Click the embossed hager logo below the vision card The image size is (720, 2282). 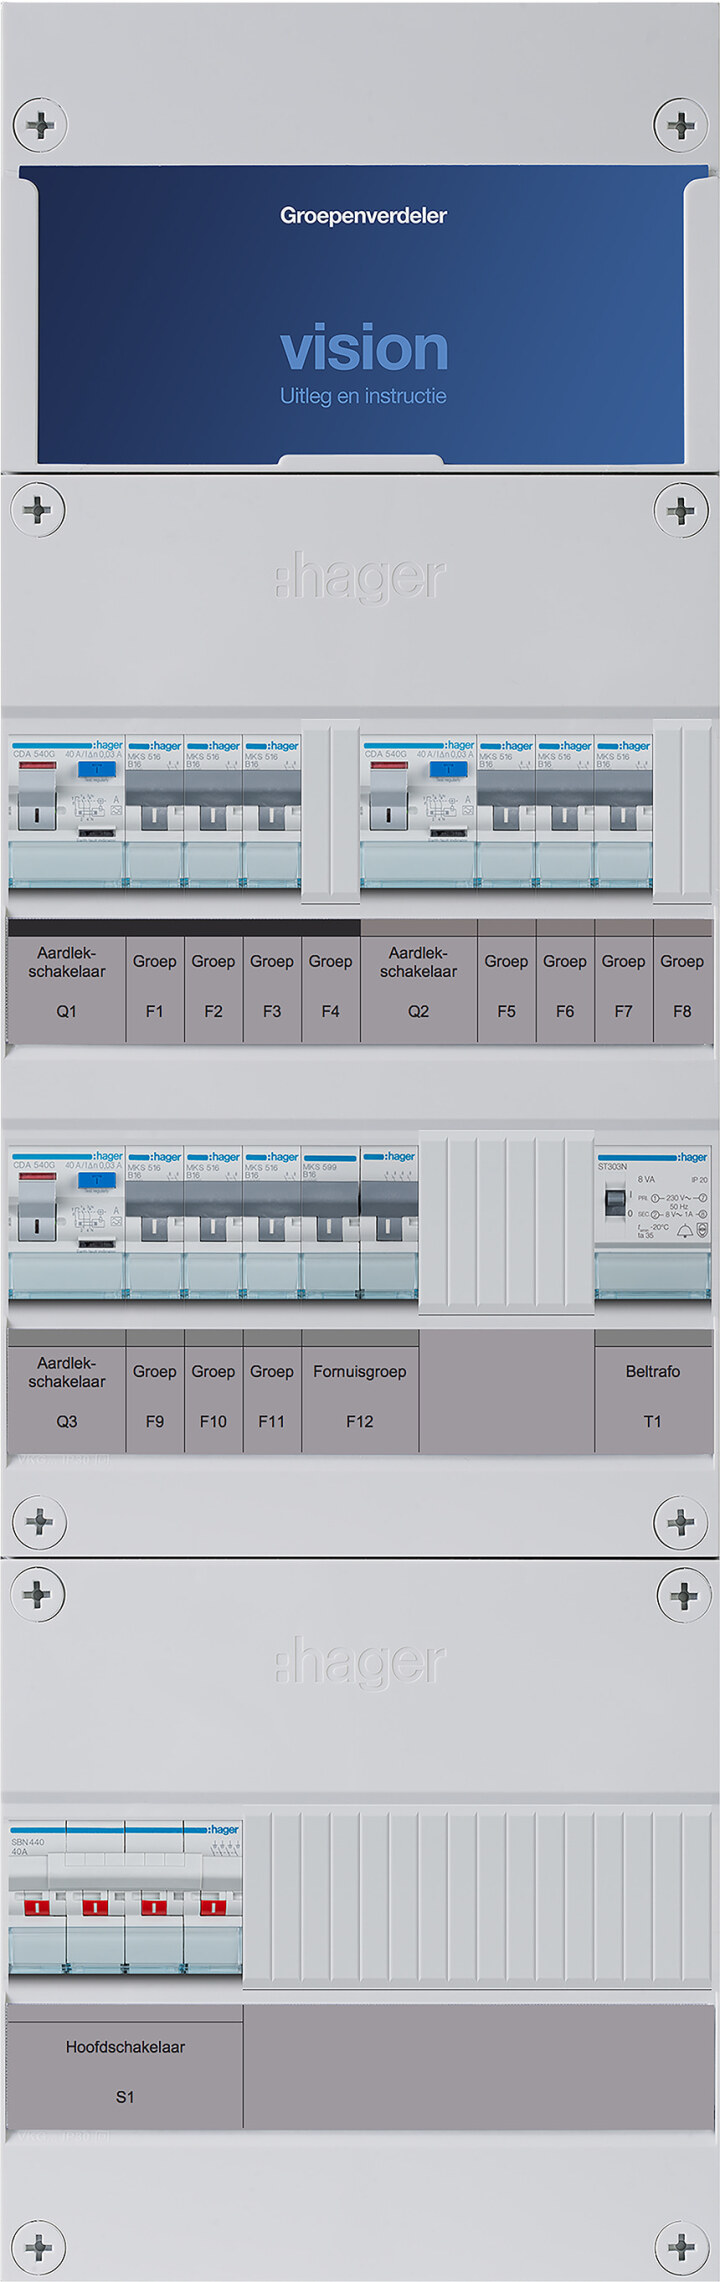360,579
